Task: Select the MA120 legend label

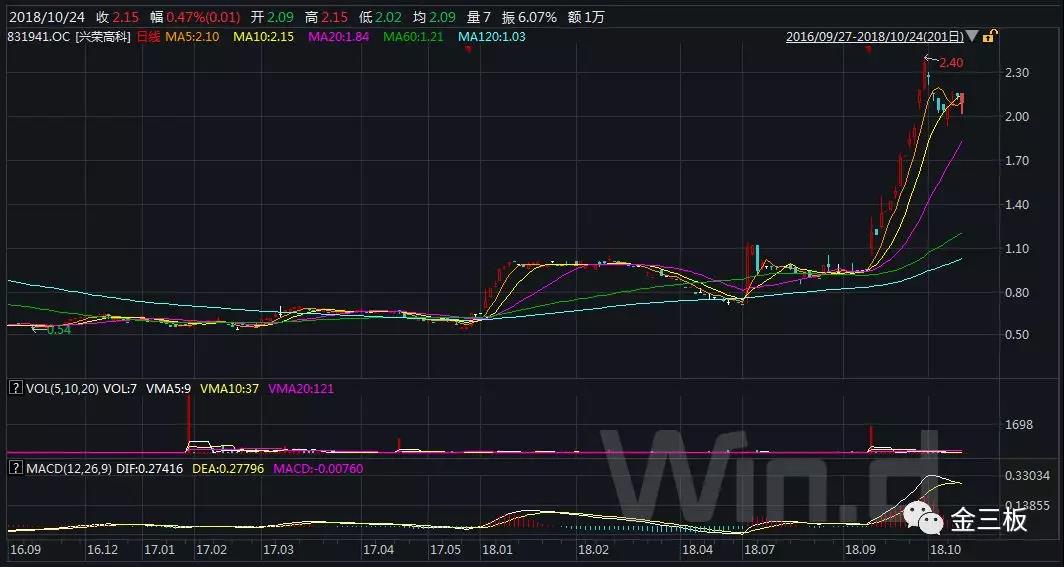Action: [x=492, y=37]
